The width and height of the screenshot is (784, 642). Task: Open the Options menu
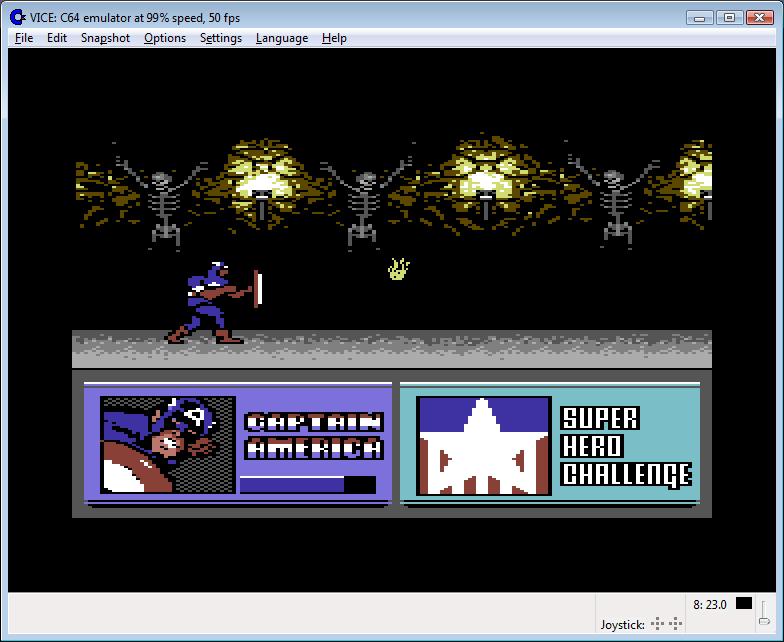pyautogui.click(x=164, y=38)
